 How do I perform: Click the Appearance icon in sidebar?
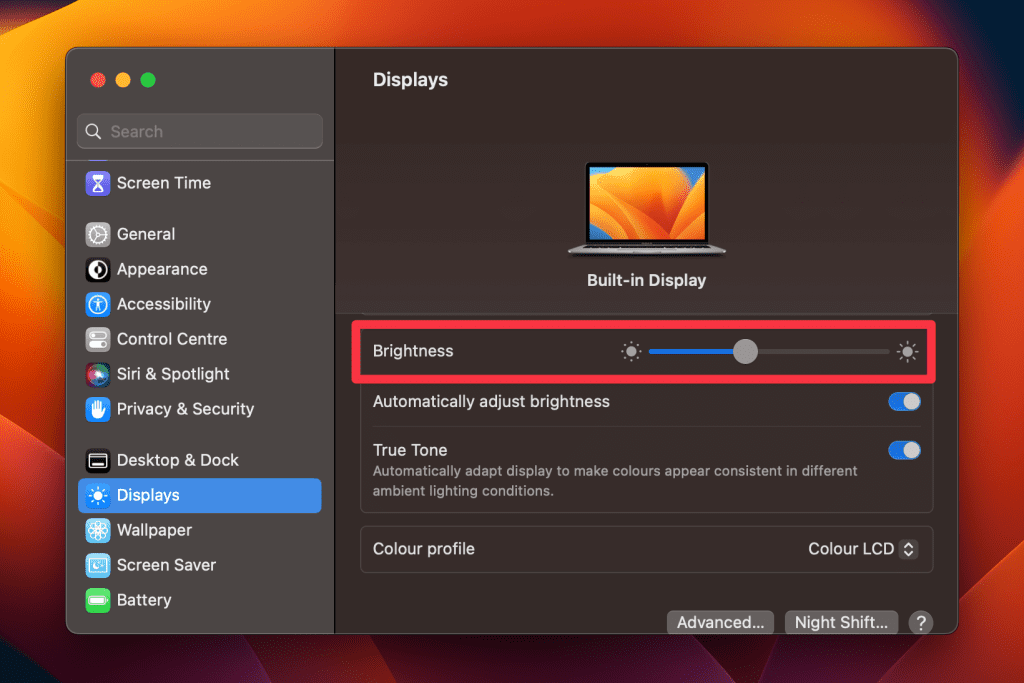(97, 269)
